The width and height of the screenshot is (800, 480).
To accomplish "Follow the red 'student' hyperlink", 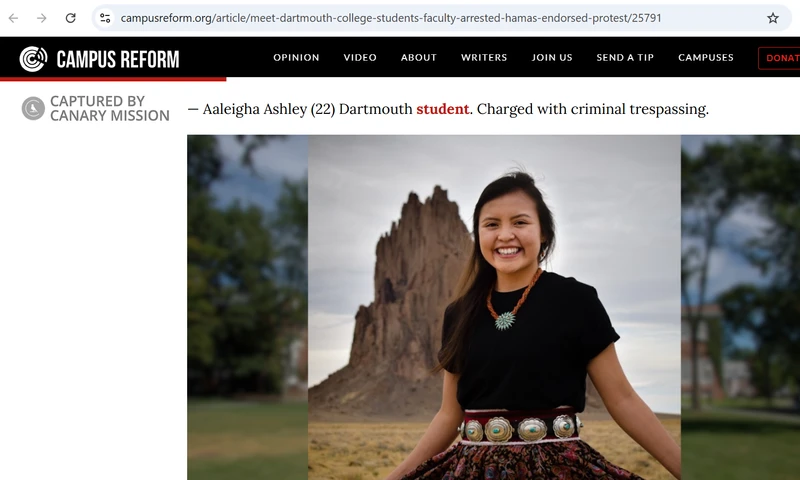I will [442, 109].
